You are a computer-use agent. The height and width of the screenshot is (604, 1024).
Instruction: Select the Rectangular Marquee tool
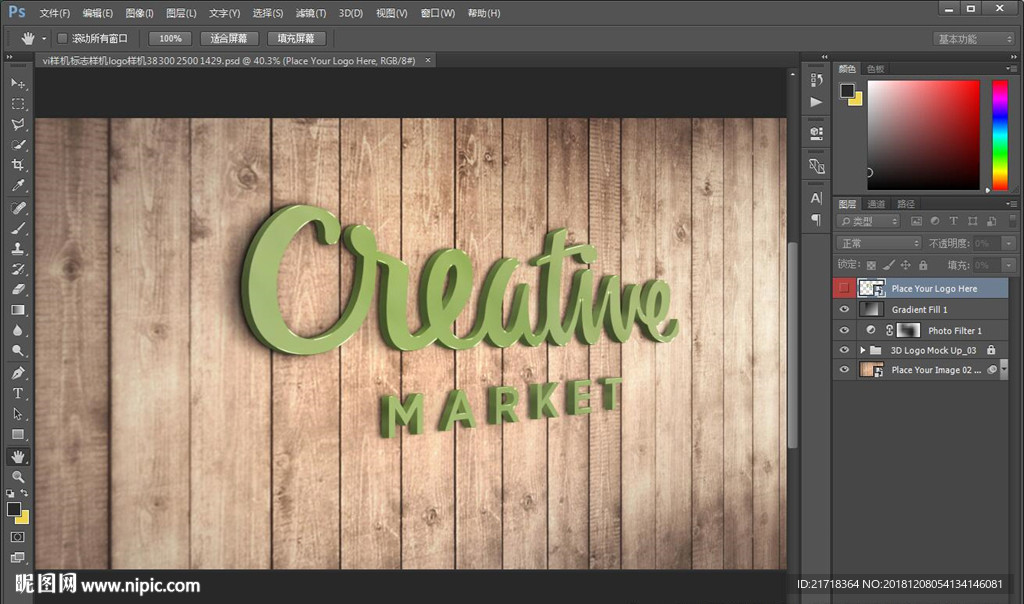[x=18, y=104]
